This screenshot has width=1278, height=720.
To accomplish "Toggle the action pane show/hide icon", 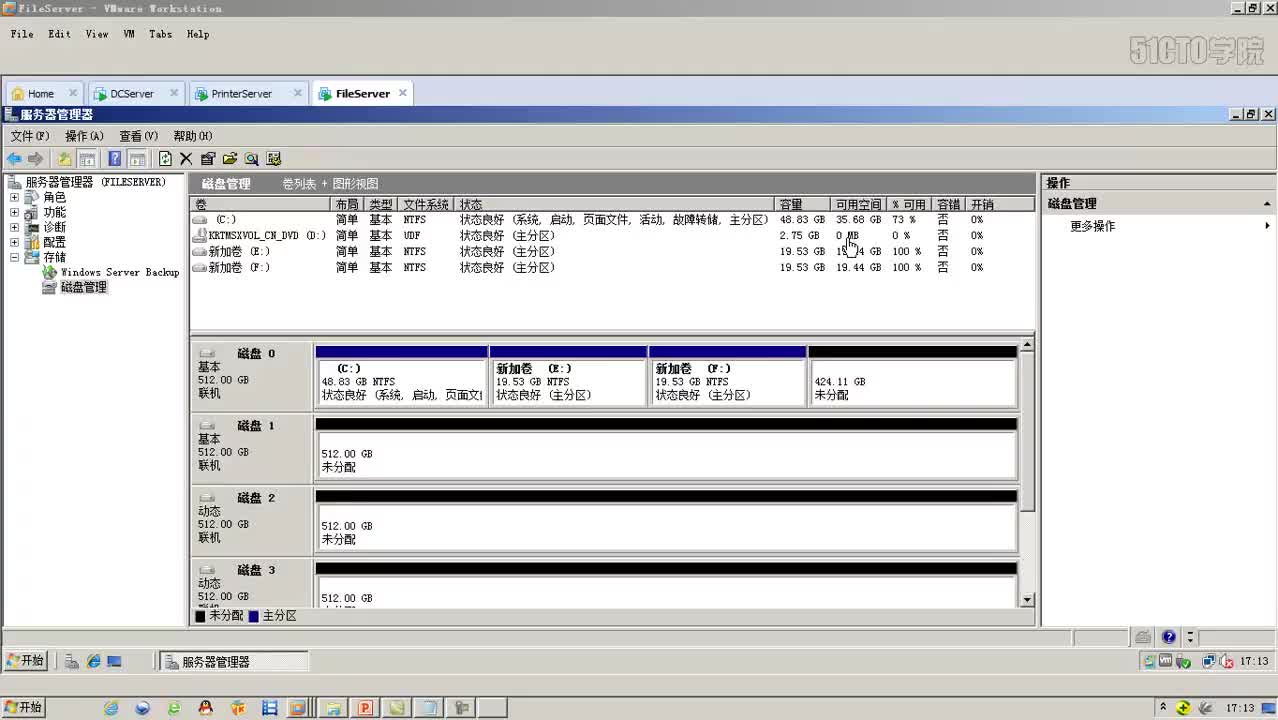I will 137,159.
